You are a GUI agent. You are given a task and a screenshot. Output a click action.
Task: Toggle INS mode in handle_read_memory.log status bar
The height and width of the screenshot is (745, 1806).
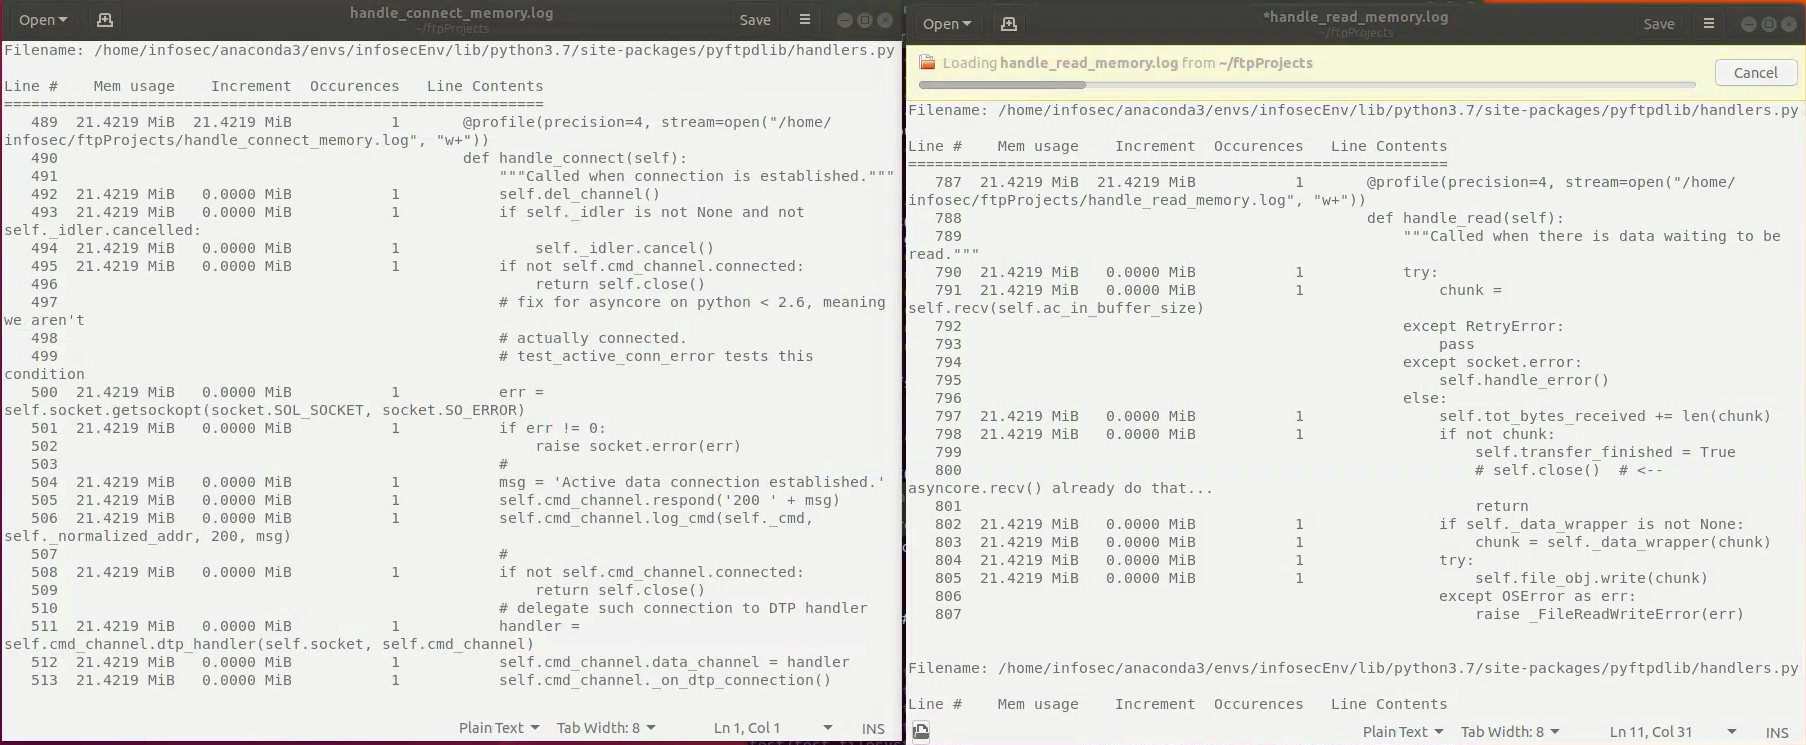1776,732
